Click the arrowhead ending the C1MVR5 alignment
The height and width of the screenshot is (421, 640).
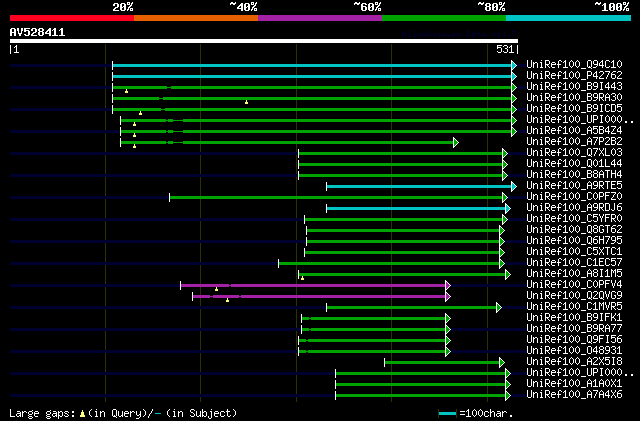(x=499, y=308)
